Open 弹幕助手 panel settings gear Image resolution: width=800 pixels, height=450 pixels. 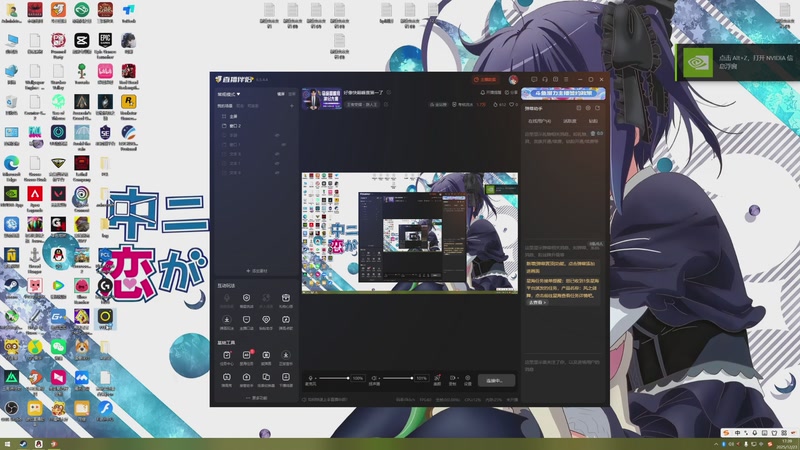point(588,108)
